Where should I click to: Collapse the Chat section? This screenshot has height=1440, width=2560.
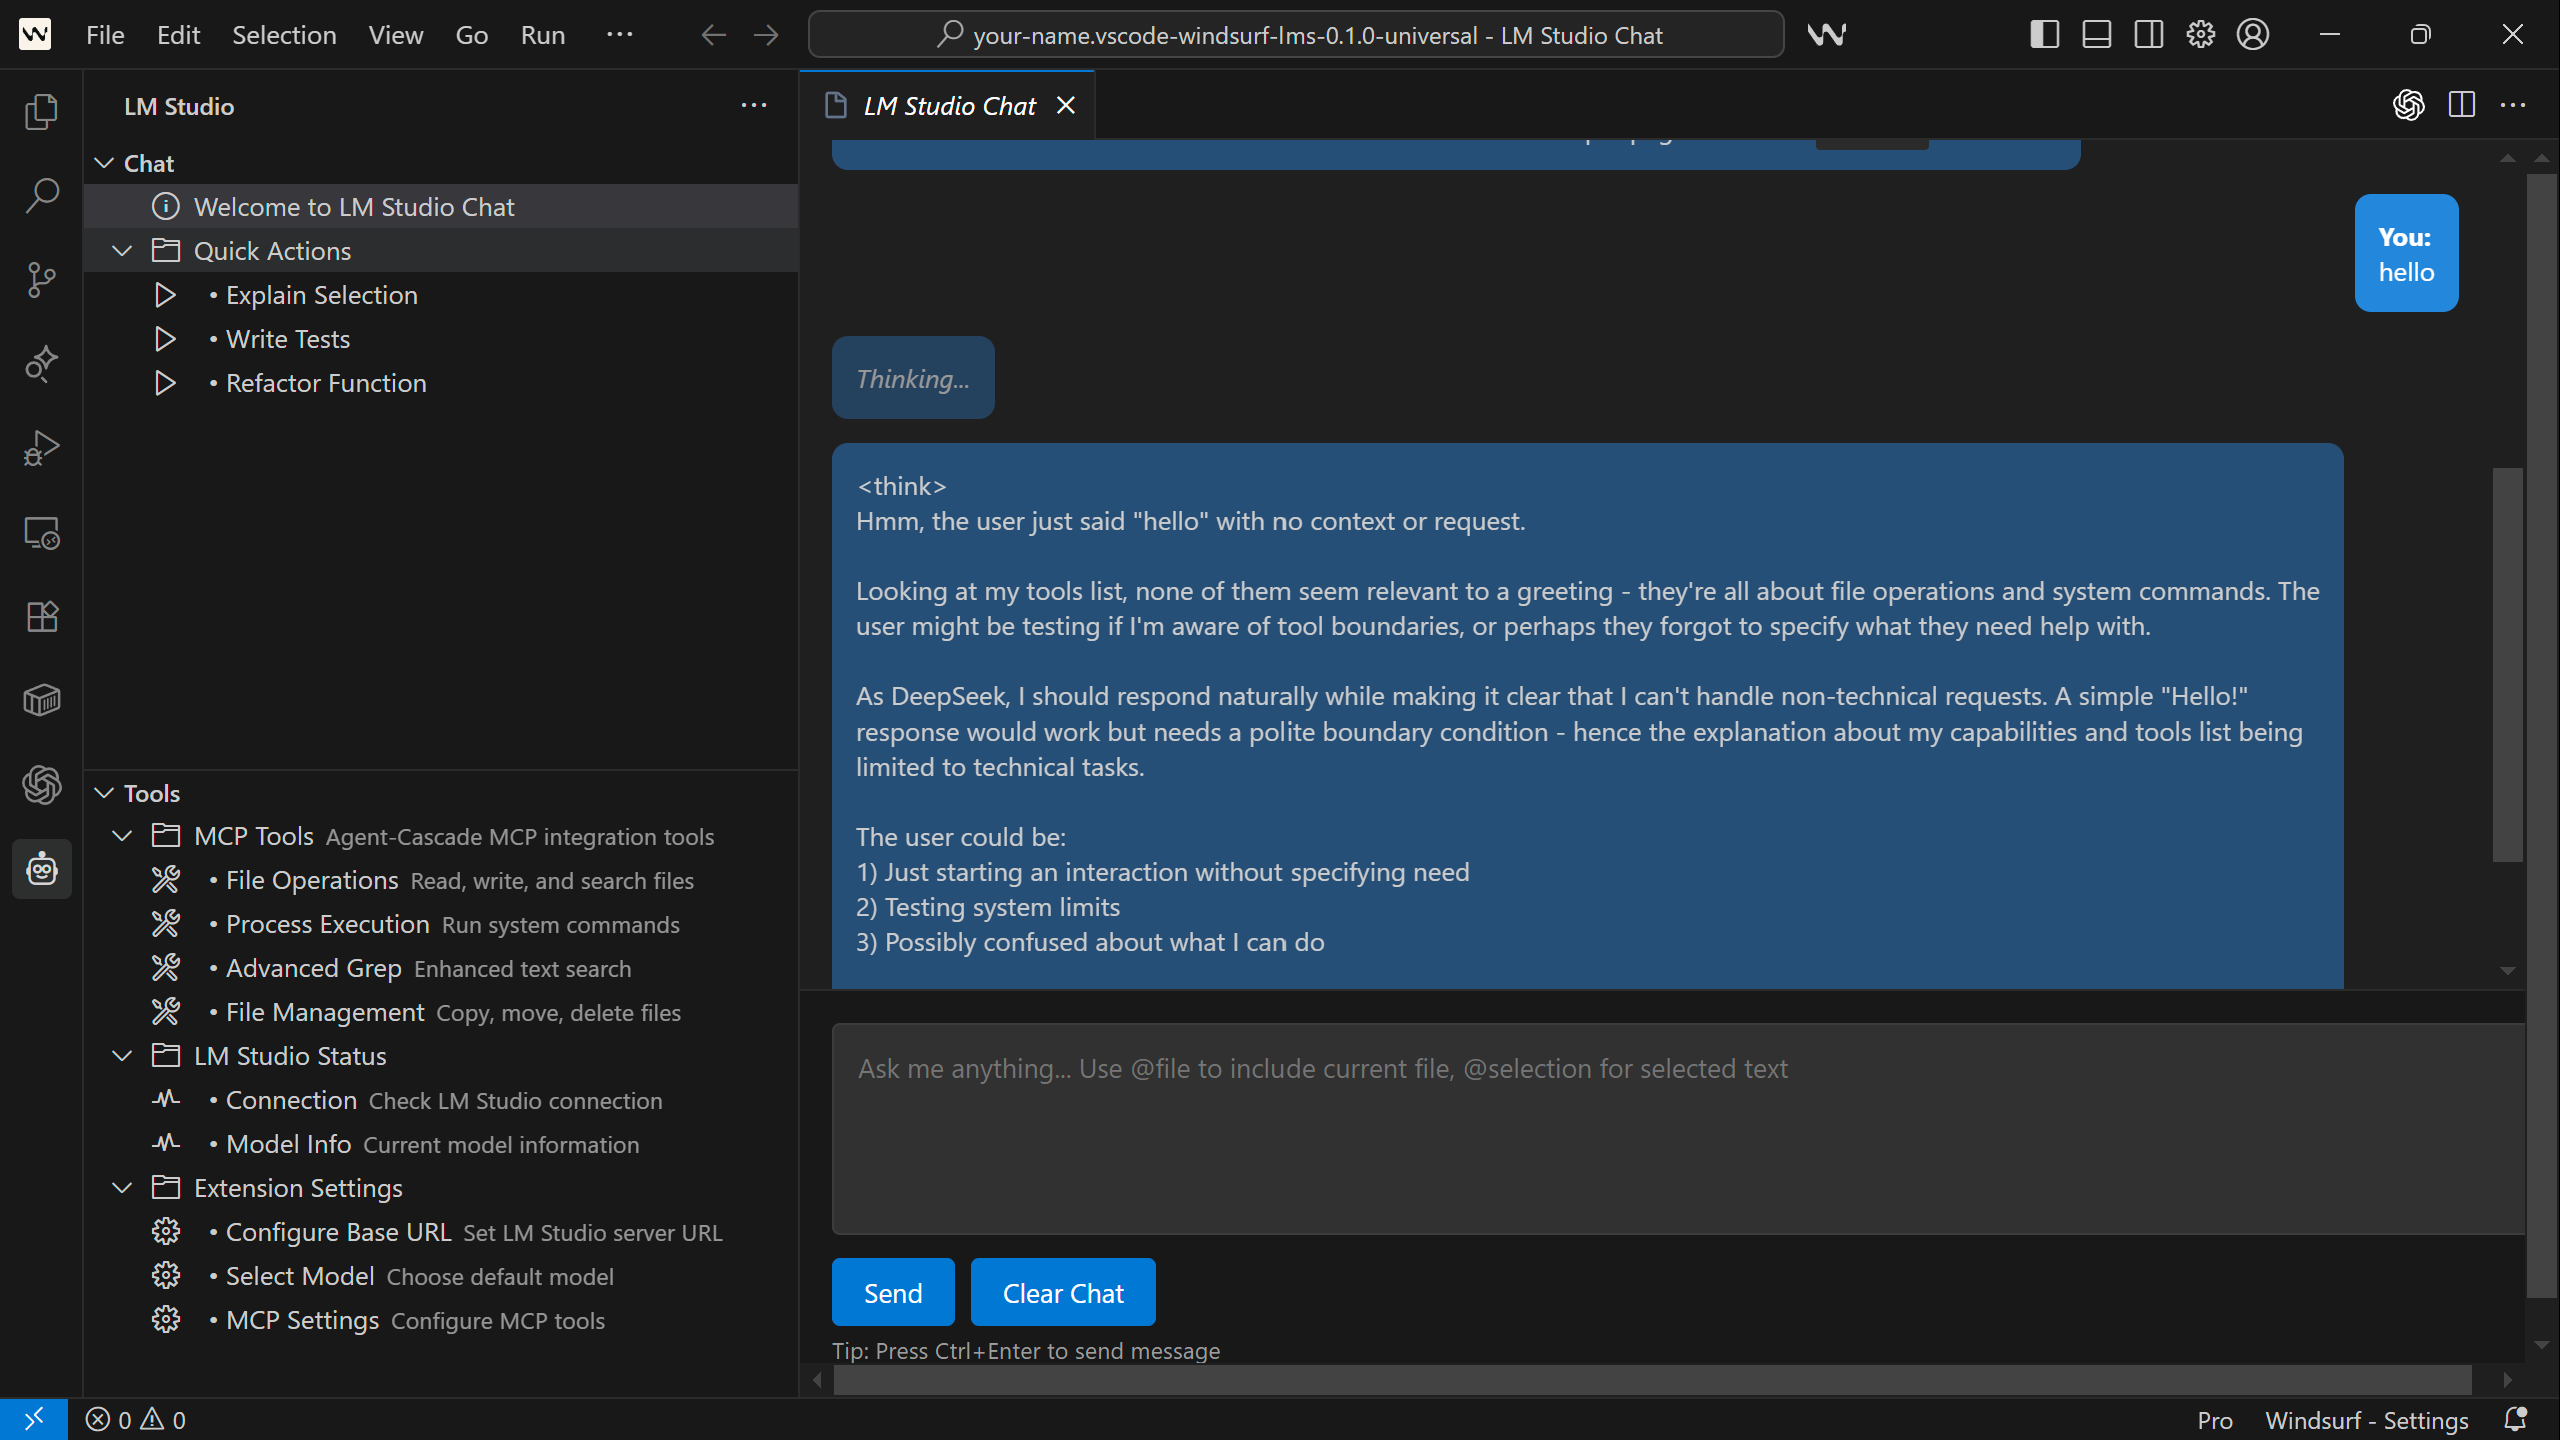pos(104,163)
